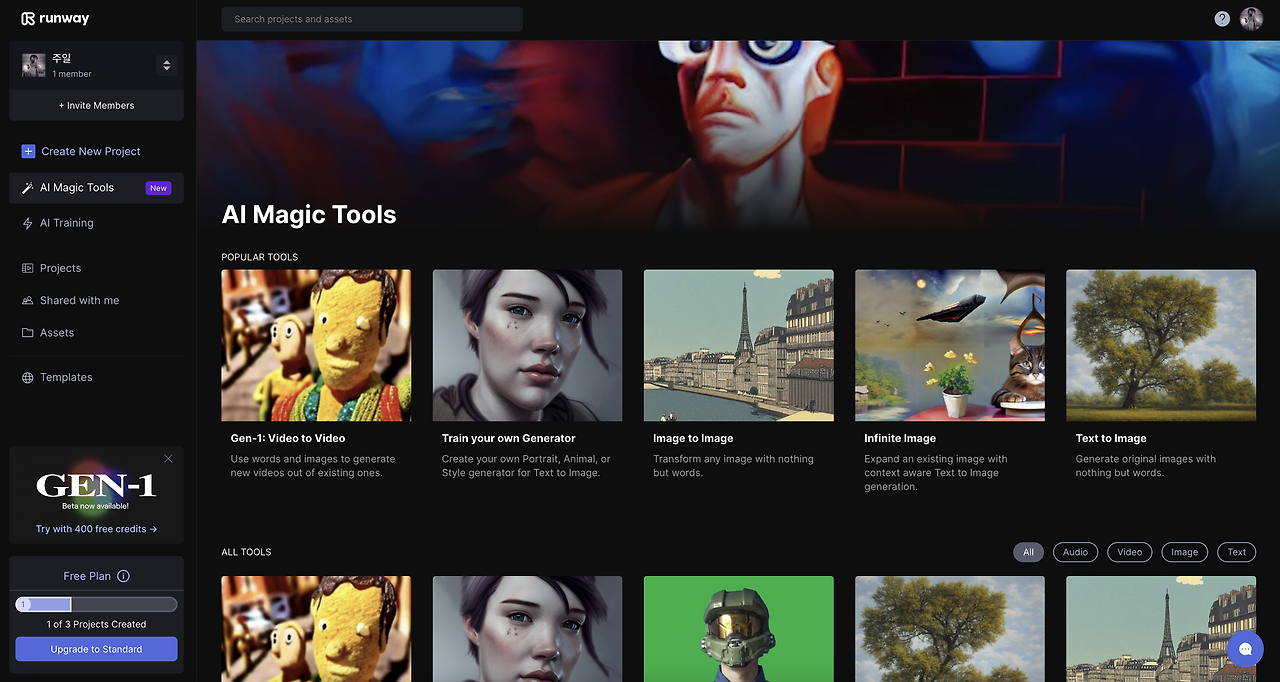Open the help question mark icon

1222,18
